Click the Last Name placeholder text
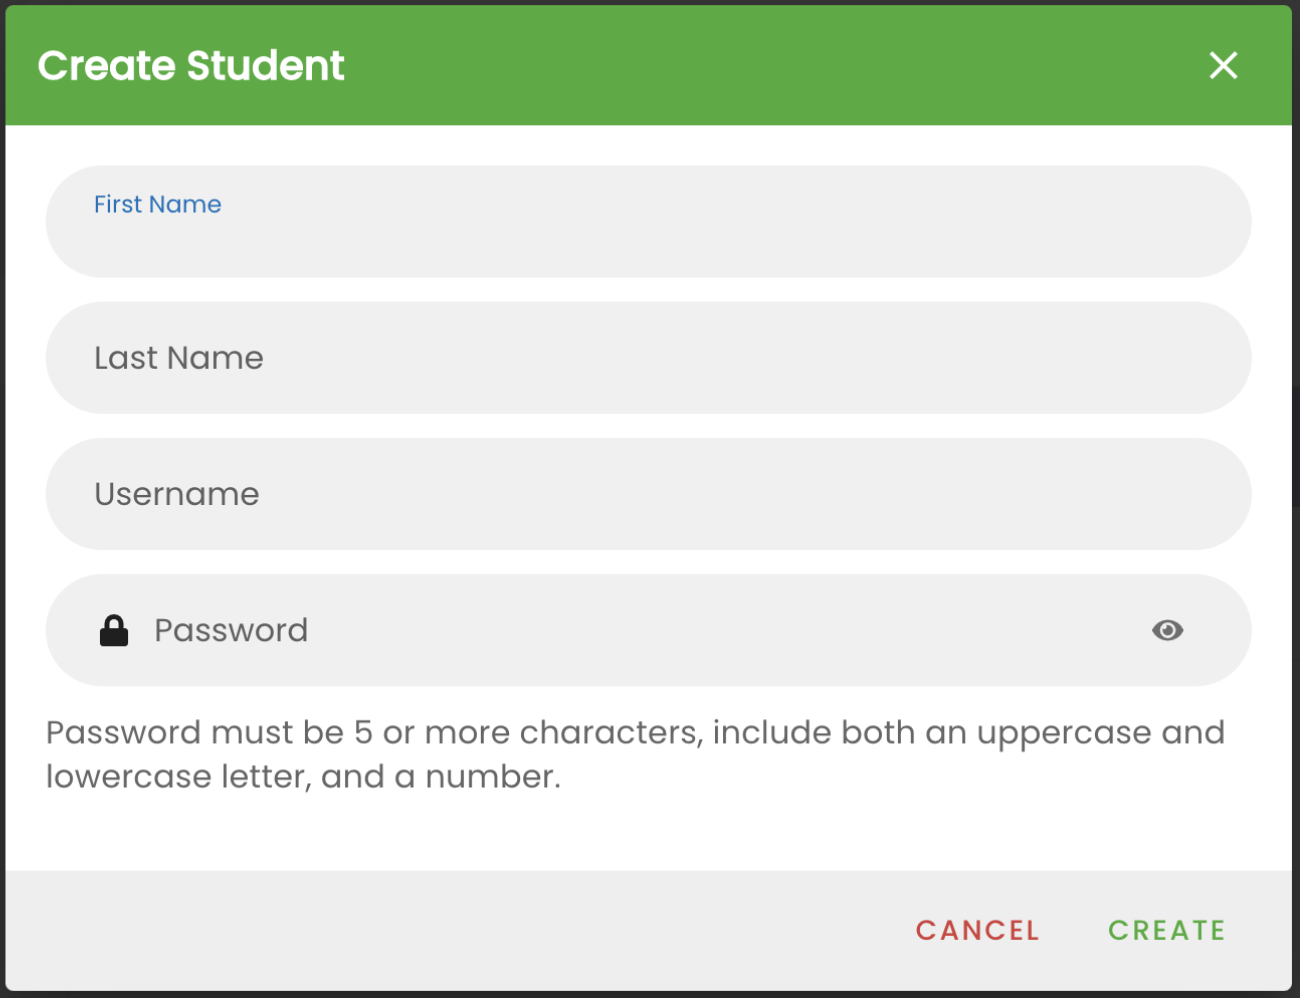Screen dimensions: 1300x998 point(179,358)
